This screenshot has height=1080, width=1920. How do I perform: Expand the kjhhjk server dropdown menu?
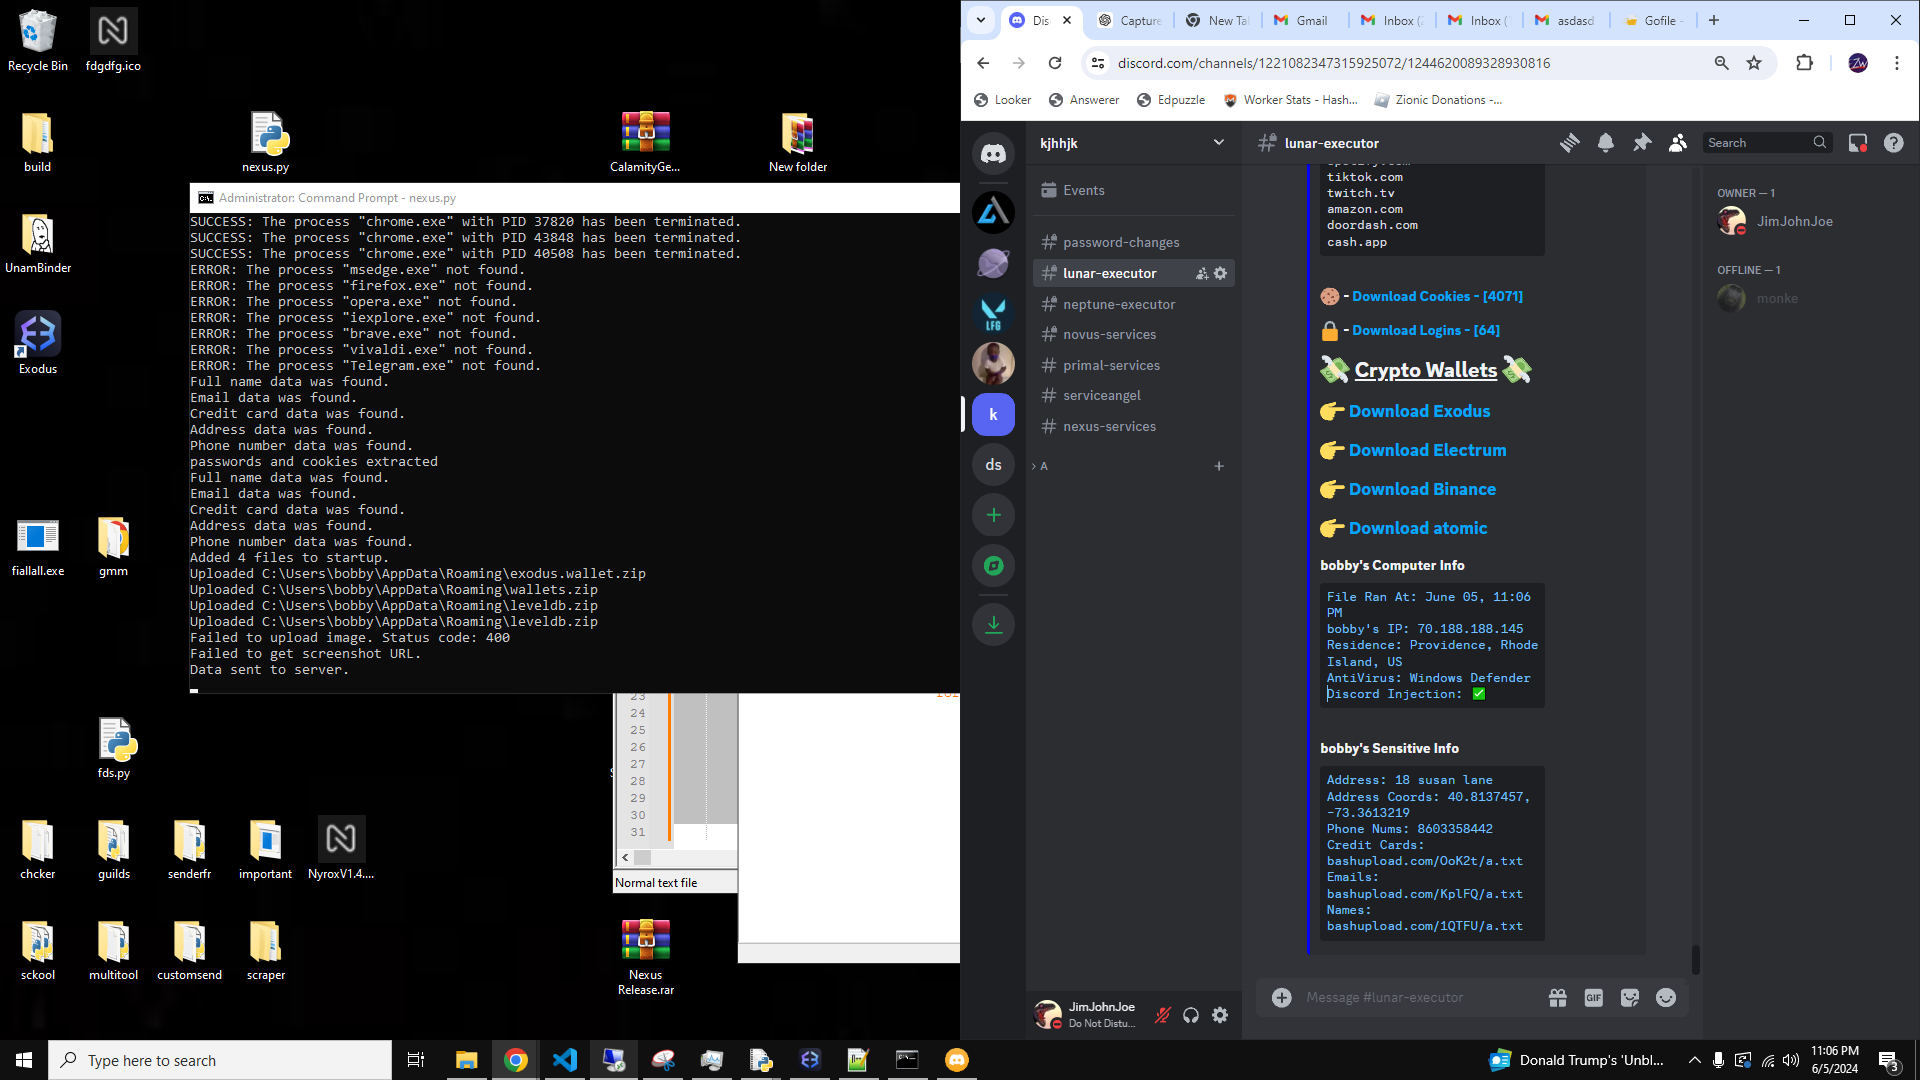[x=1218, y=143]
